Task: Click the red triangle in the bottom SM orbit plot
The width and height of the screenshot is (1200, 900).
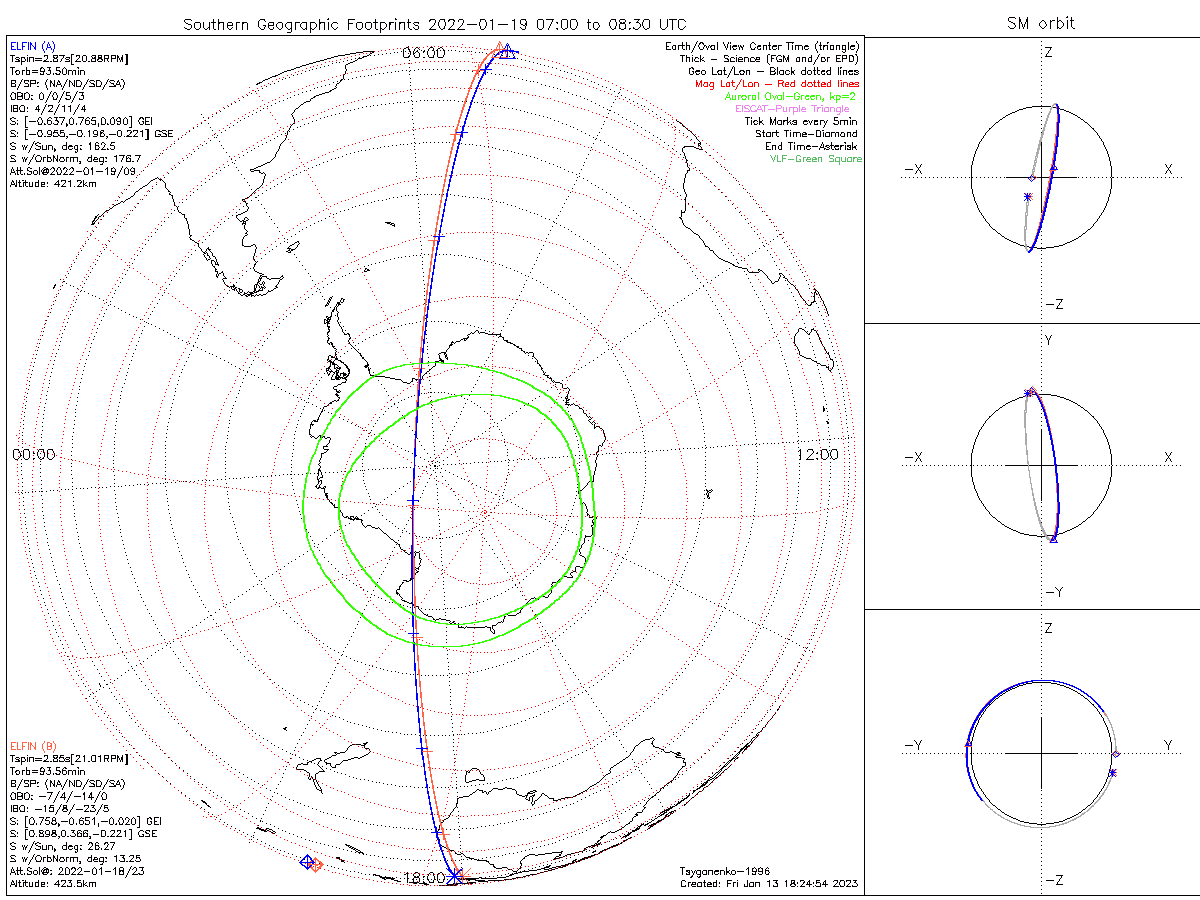Action: [967, 744]
